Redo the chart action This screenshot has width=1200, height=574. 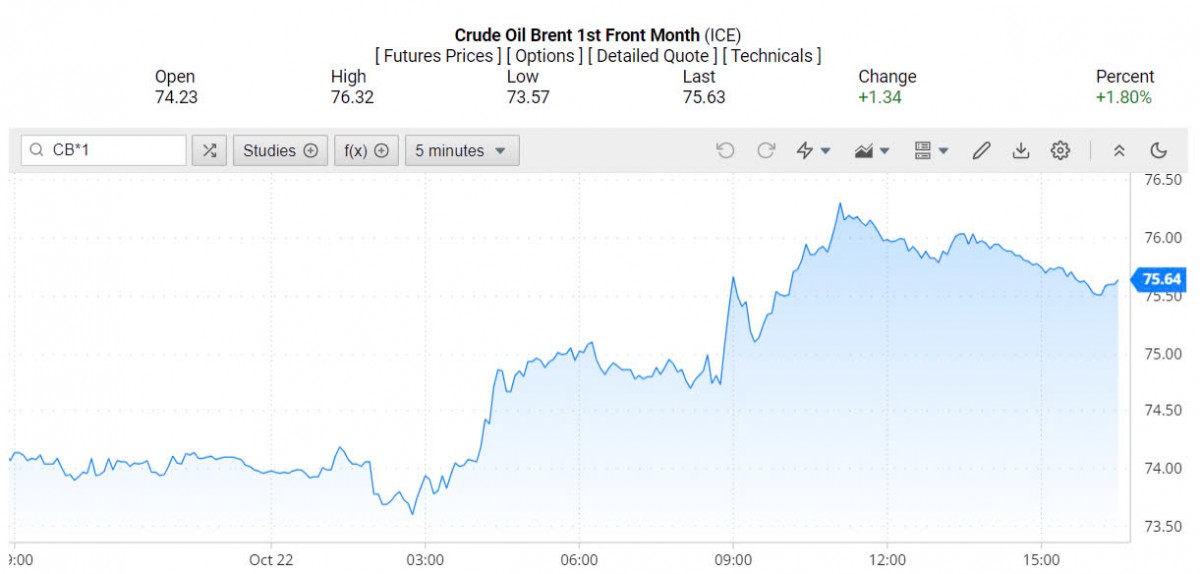coord(766,151)
